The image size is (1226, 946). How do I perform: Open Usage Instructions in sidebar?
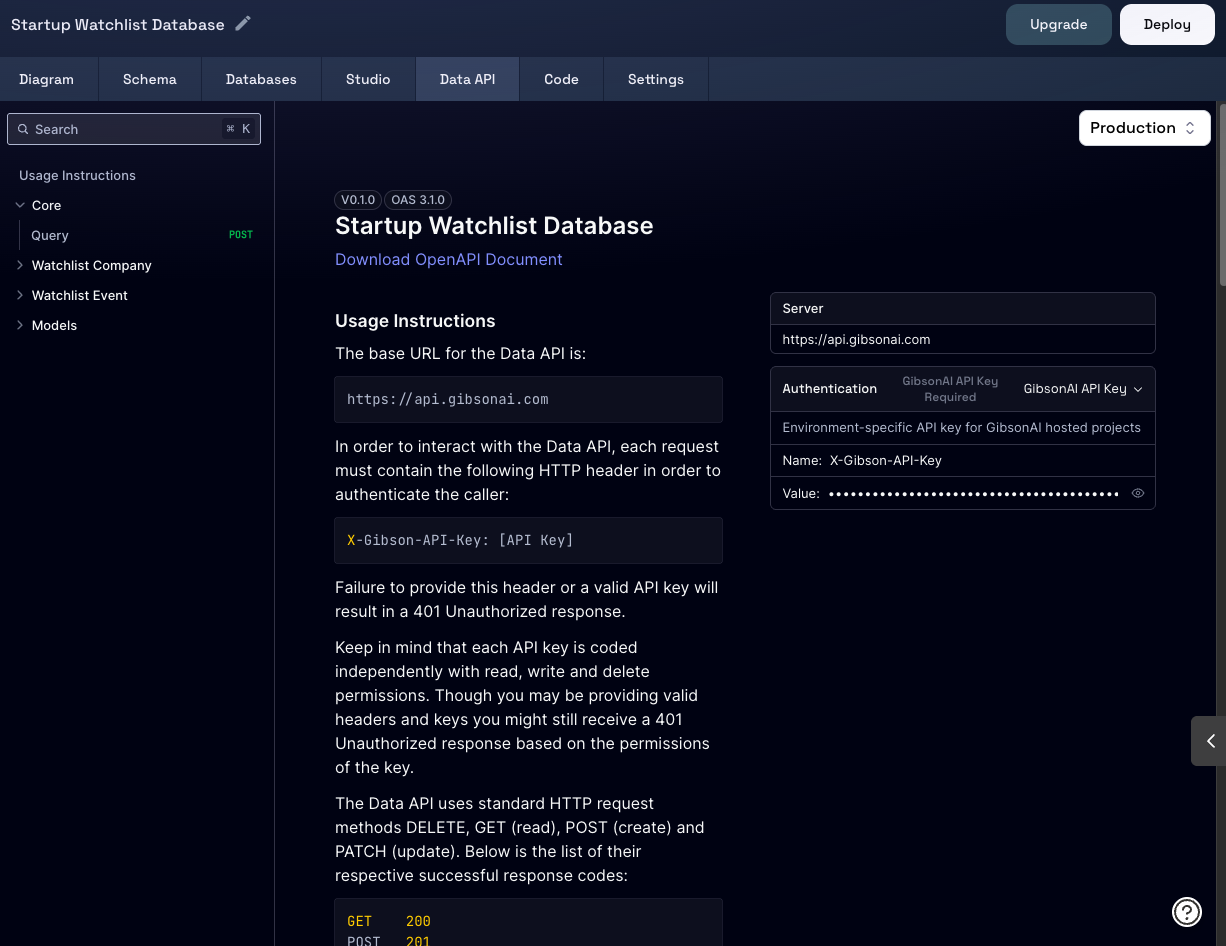(77, 175)
